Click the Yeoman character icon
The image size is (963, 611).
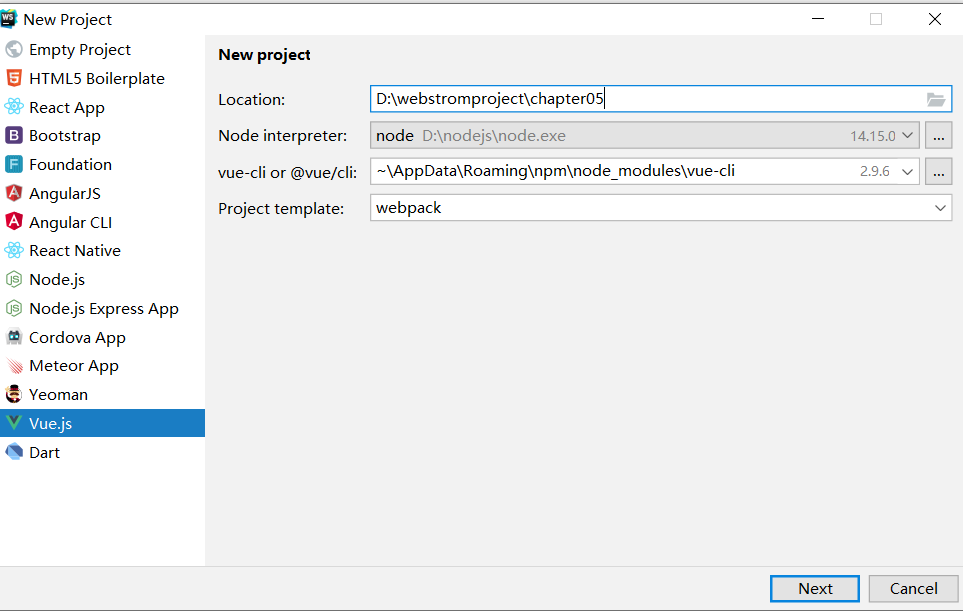(x=14, y=395)
